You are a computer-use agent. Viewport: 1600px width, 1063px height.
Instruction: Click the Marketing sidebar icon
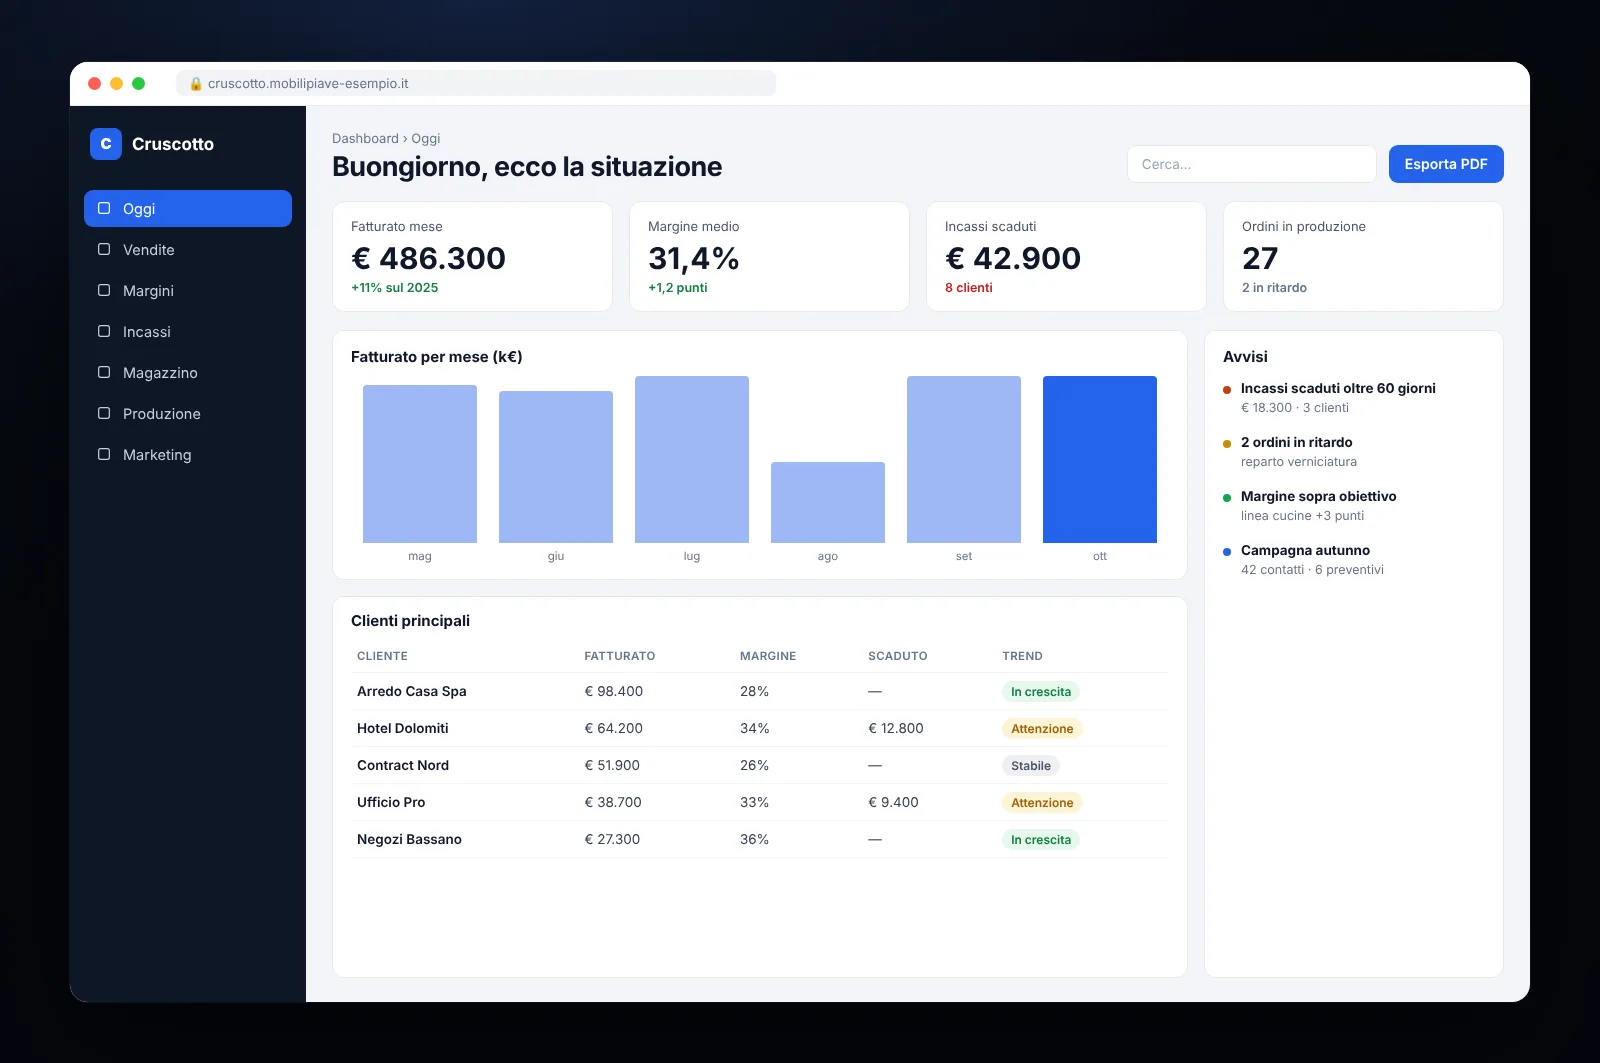[104, 454]
